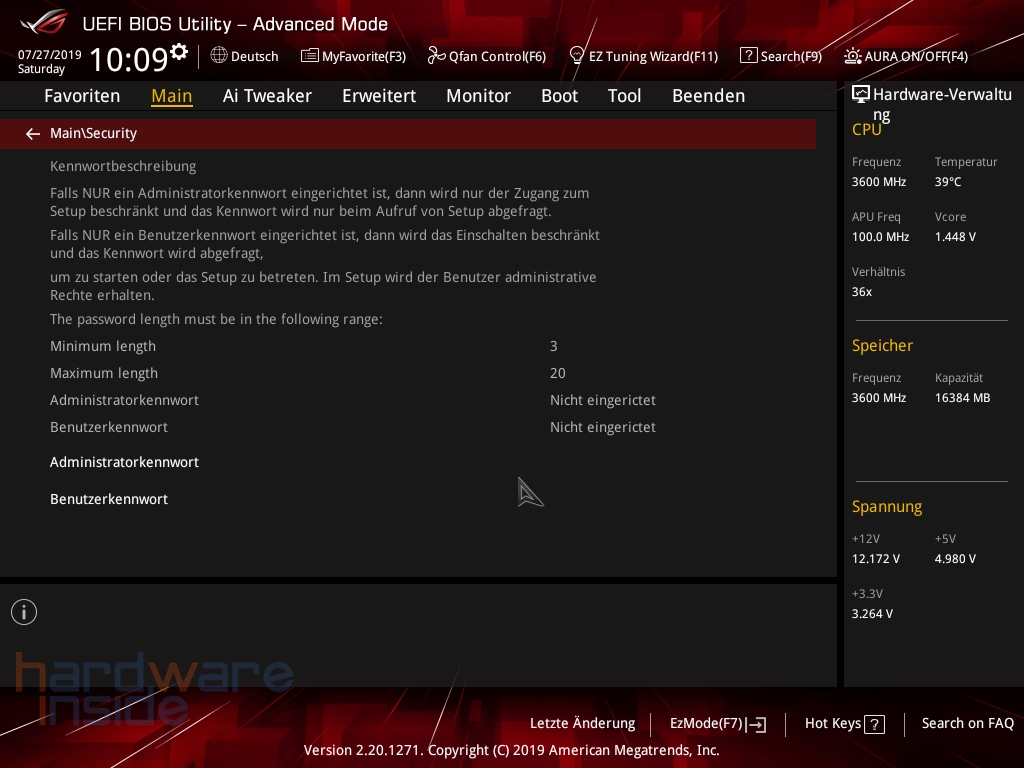Screen dimensions: 1024x768
Task: Set the Benutzerkennwort option
Action: pos(109,500)
